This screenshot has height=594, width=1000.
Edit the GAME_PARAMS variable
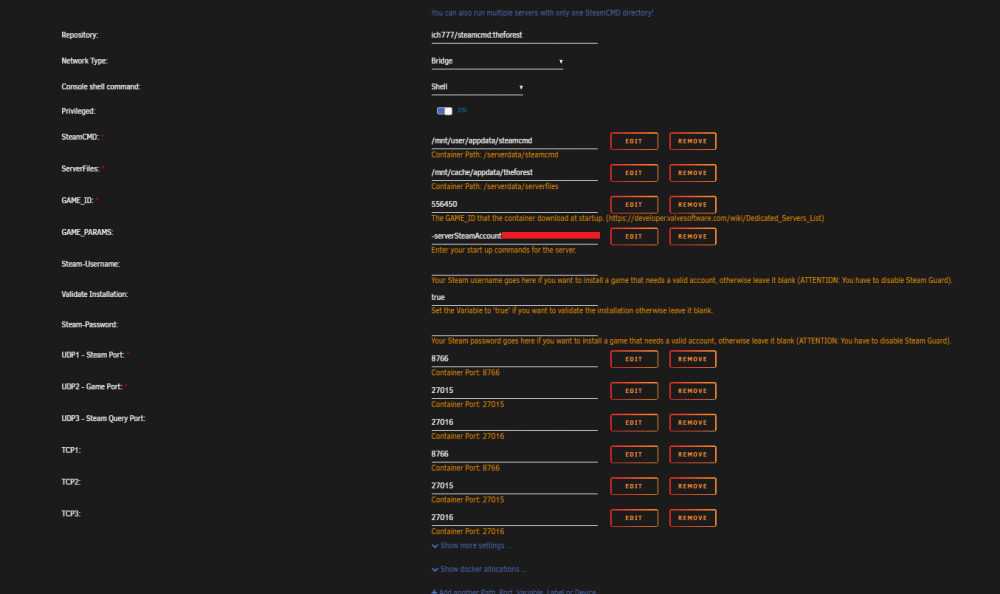634,237
